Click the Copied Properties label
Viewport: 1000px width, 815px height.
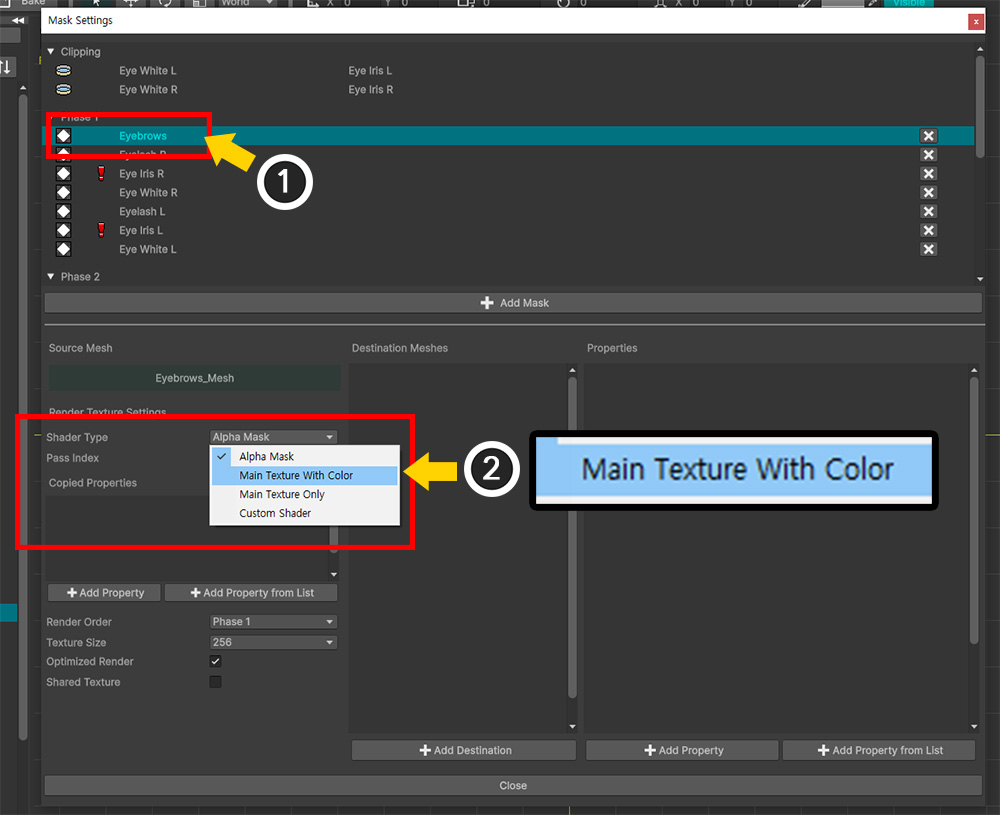tap(92, 483)
